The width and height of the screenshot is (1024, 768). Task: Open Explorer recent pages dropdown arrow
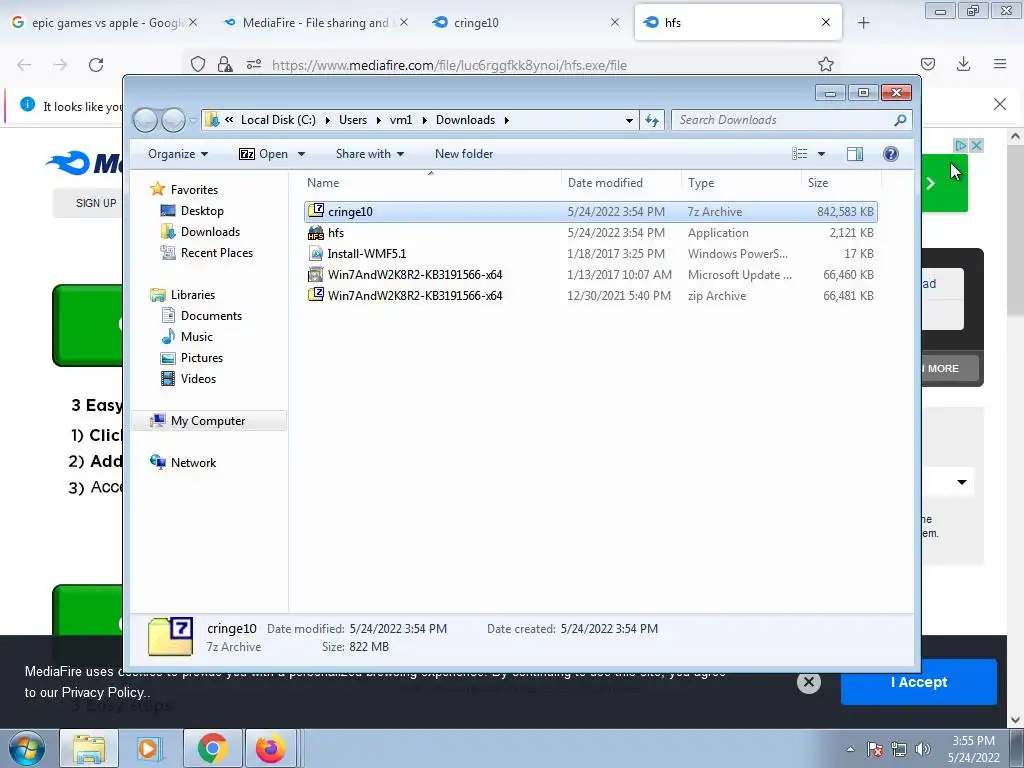coord(193,121)
